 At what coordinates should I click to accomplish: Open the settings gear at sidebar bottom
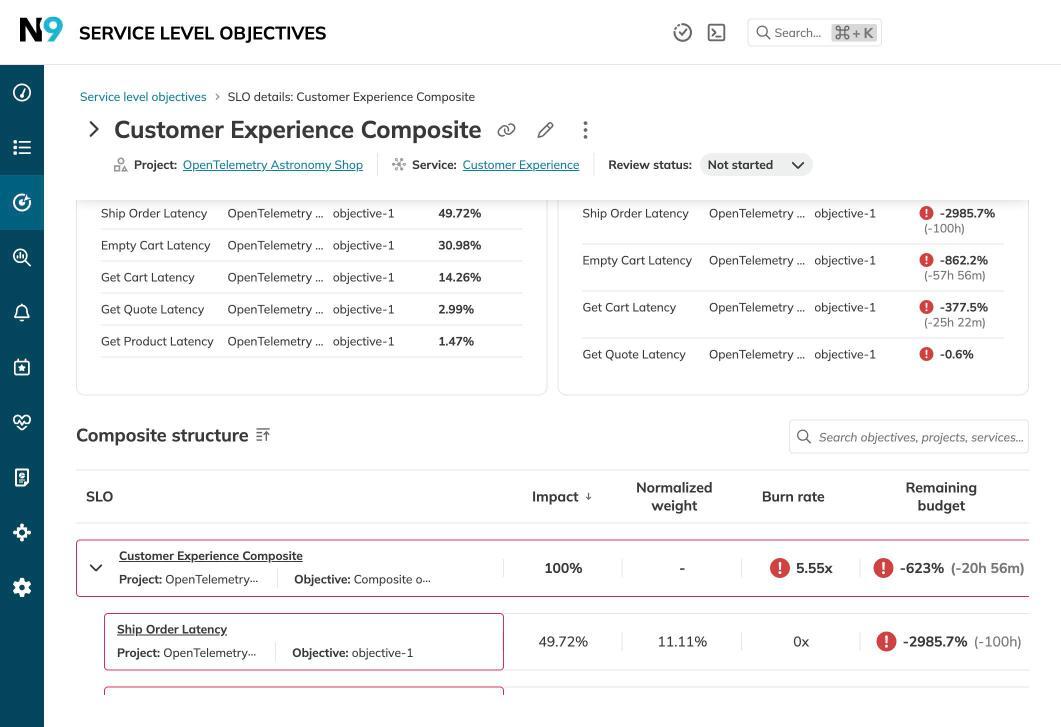pos(21,586)
